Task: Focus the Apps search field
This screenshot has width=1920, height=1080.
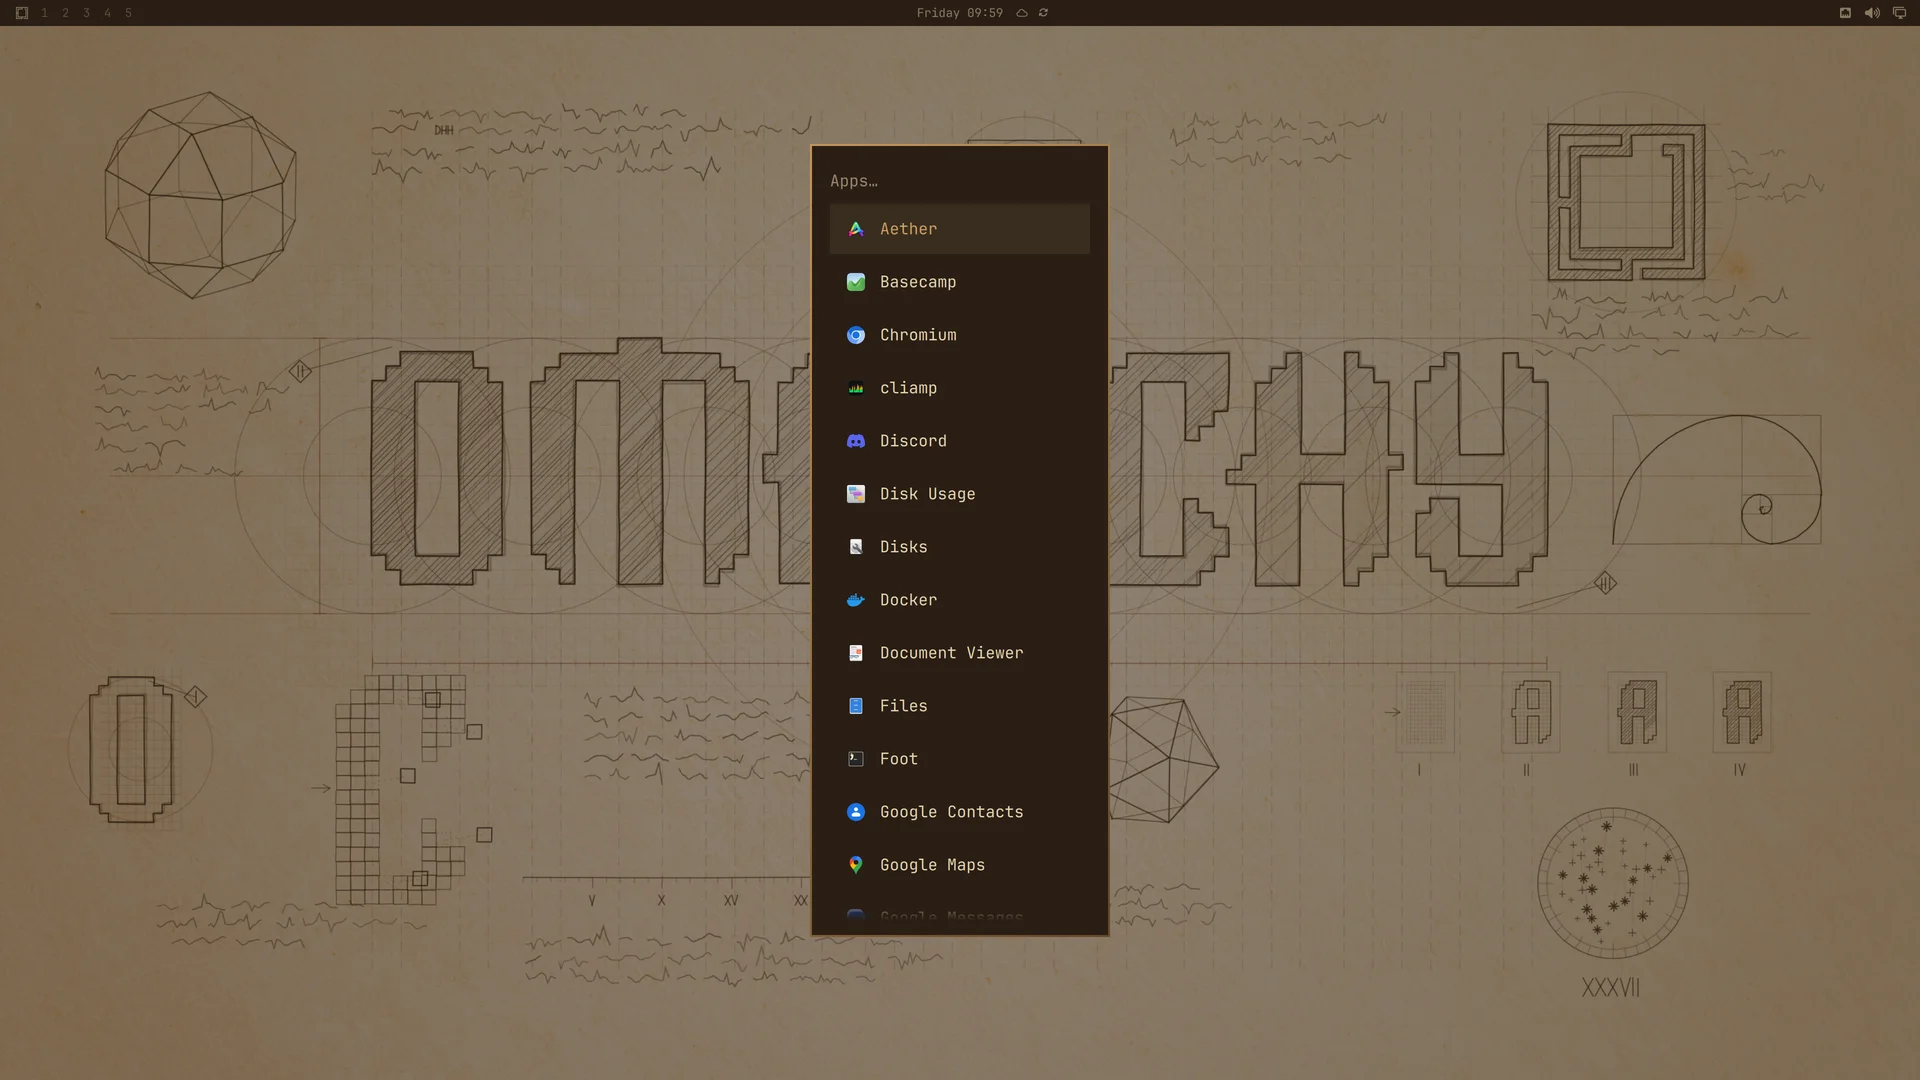Action: tap(960, 181)
